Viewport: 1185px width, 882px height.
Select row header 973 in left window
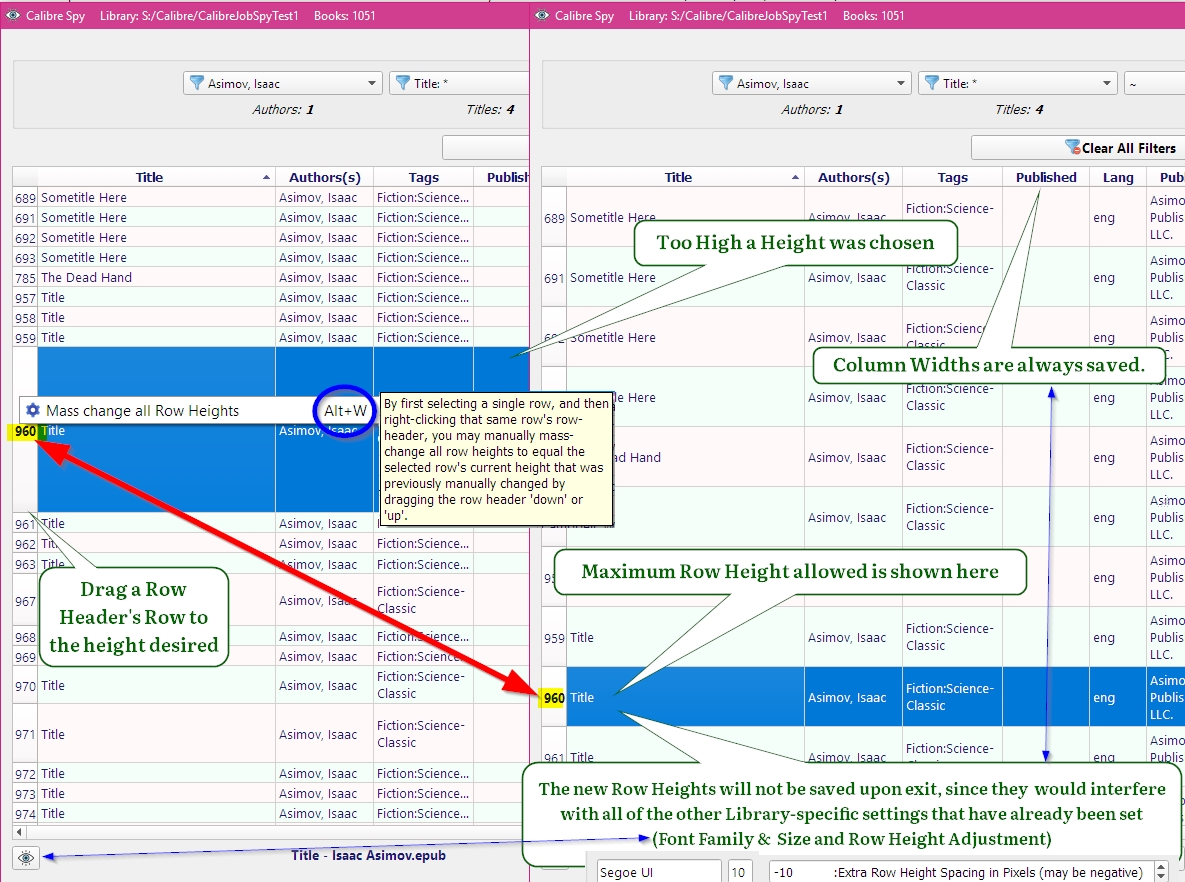25,794
